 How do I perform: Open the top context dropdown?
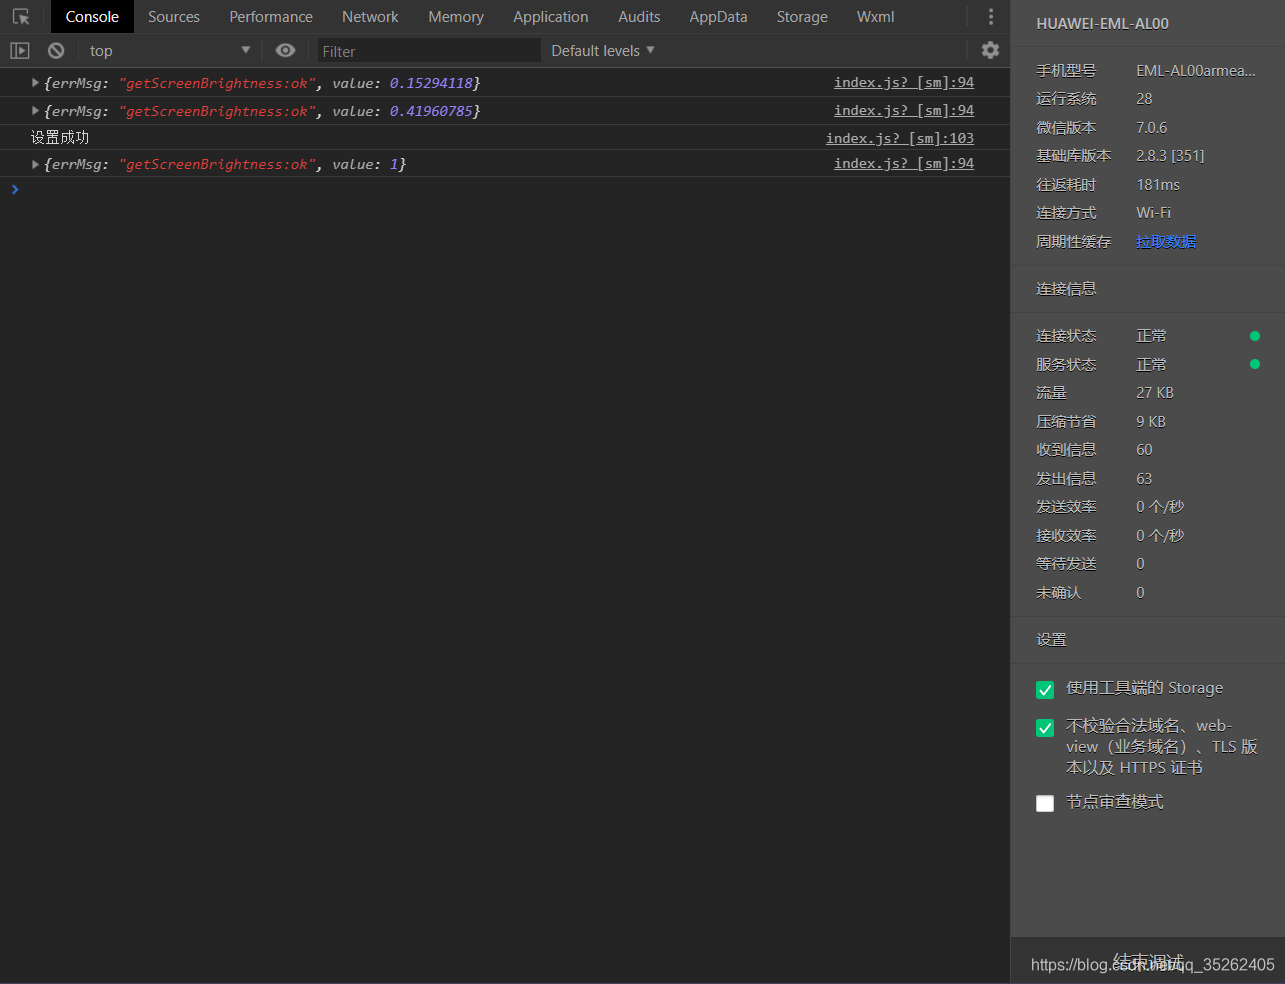(x=170, y=50)
